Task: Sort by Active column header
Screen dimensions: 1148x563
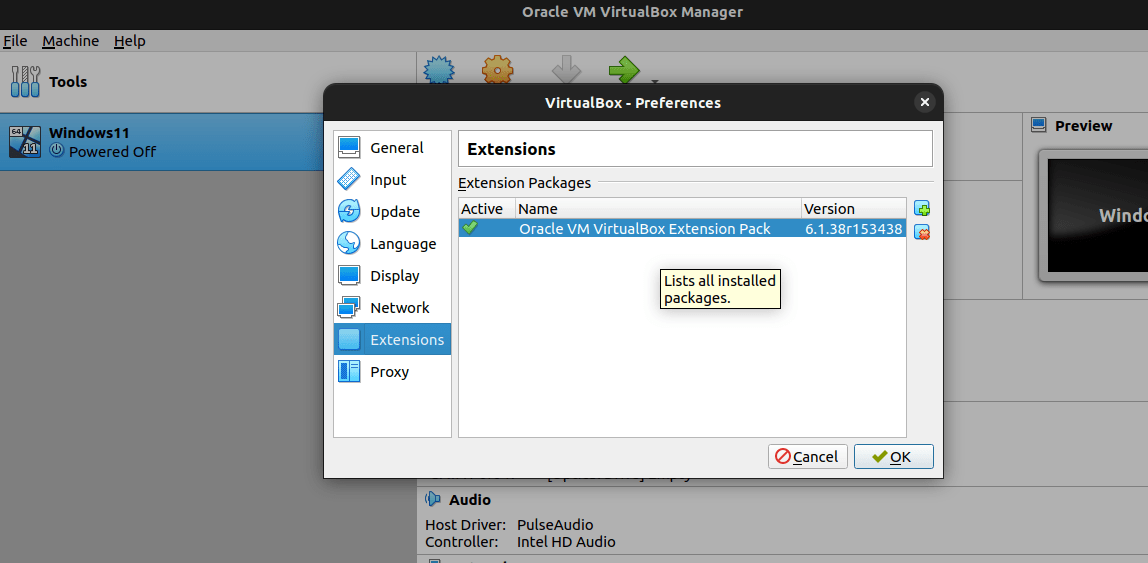Action: point(487,209)
